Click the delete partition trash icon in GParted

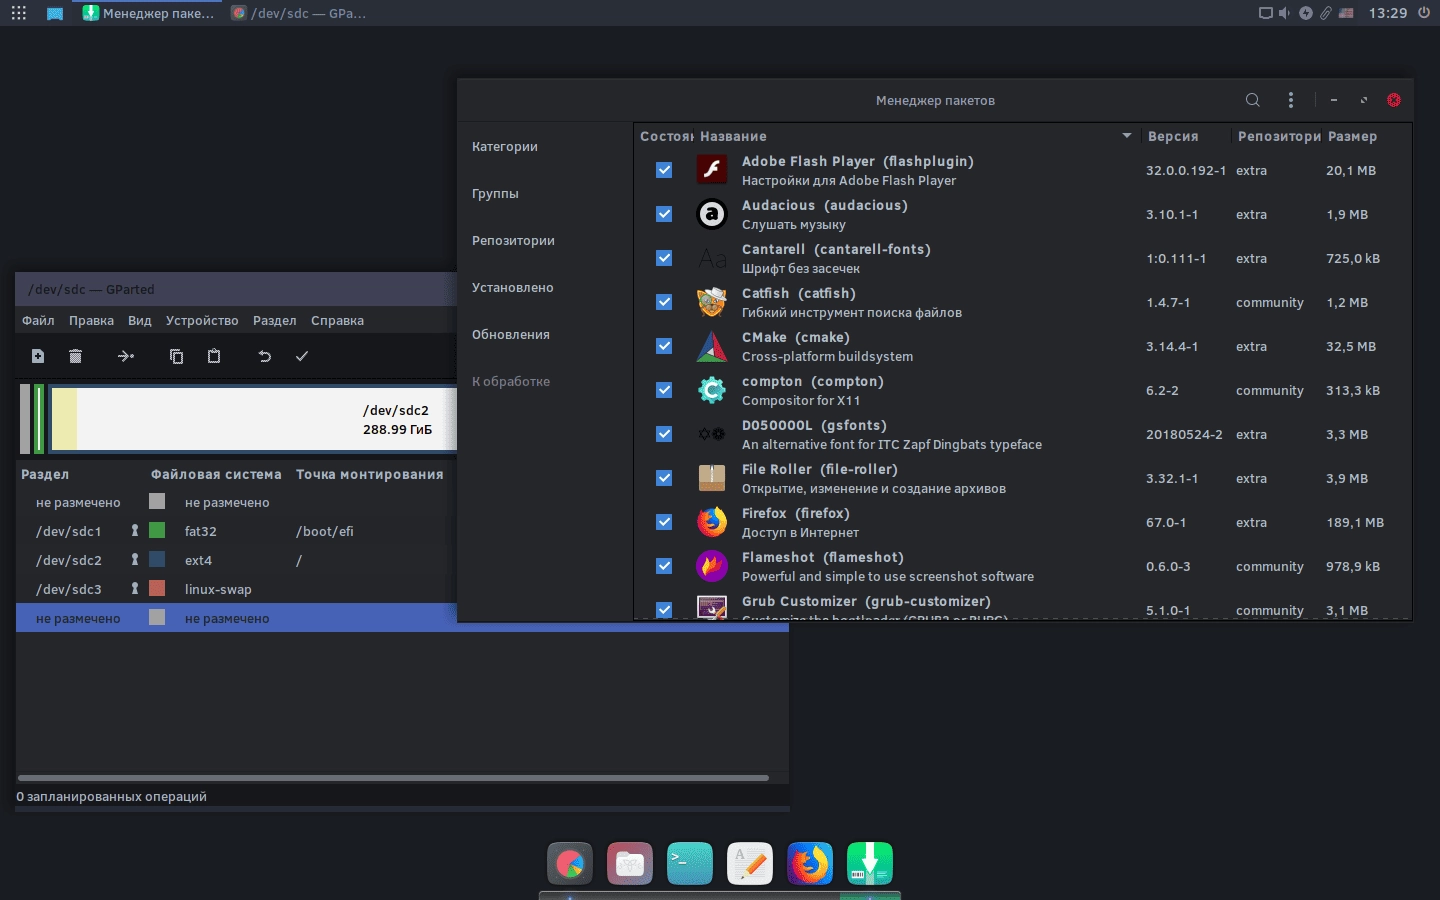75,356
